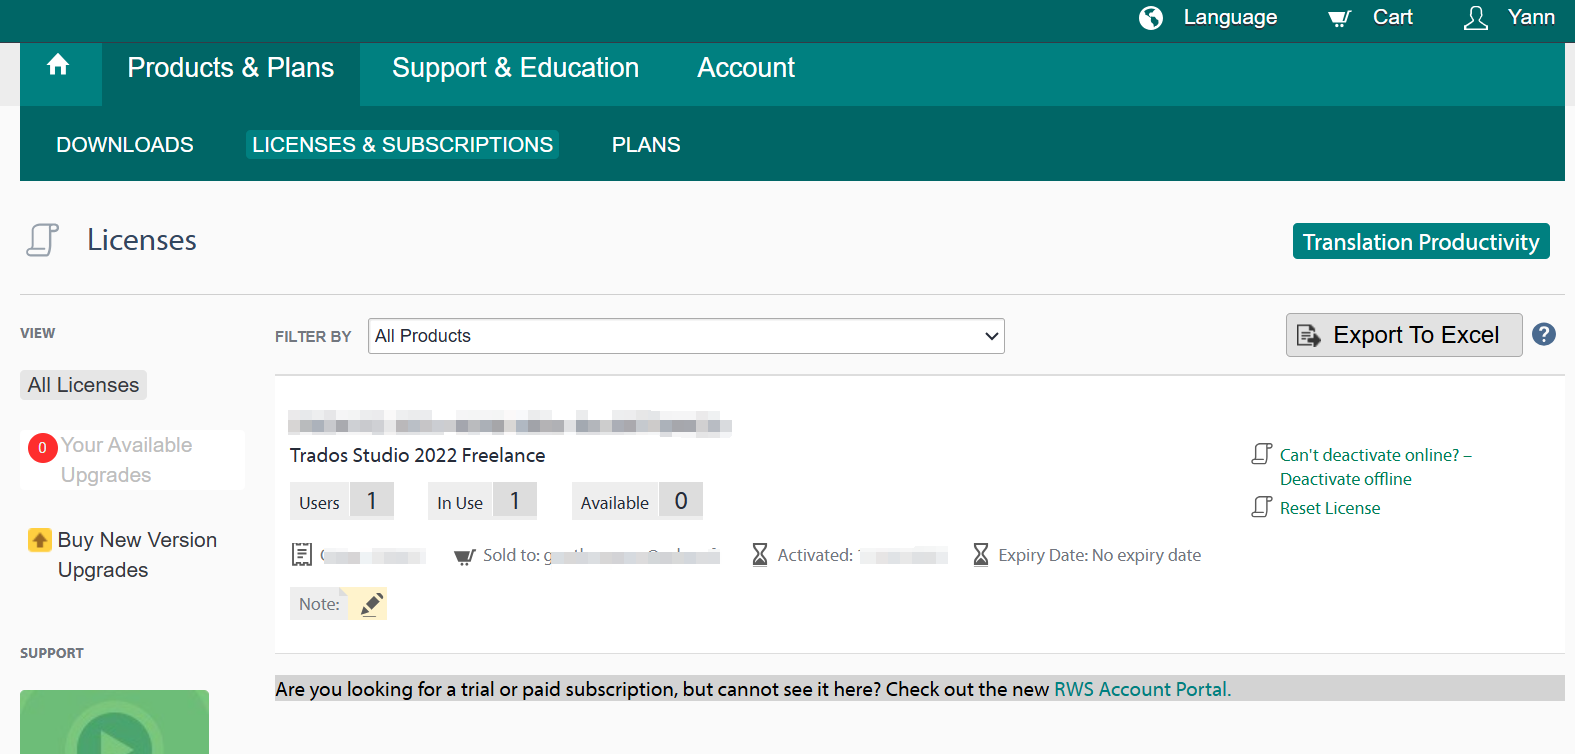Viewport: 1575px width, 754px height.
Task: Click the Expiry Date: No expiry date text
Action: (x=1100, y=555)
